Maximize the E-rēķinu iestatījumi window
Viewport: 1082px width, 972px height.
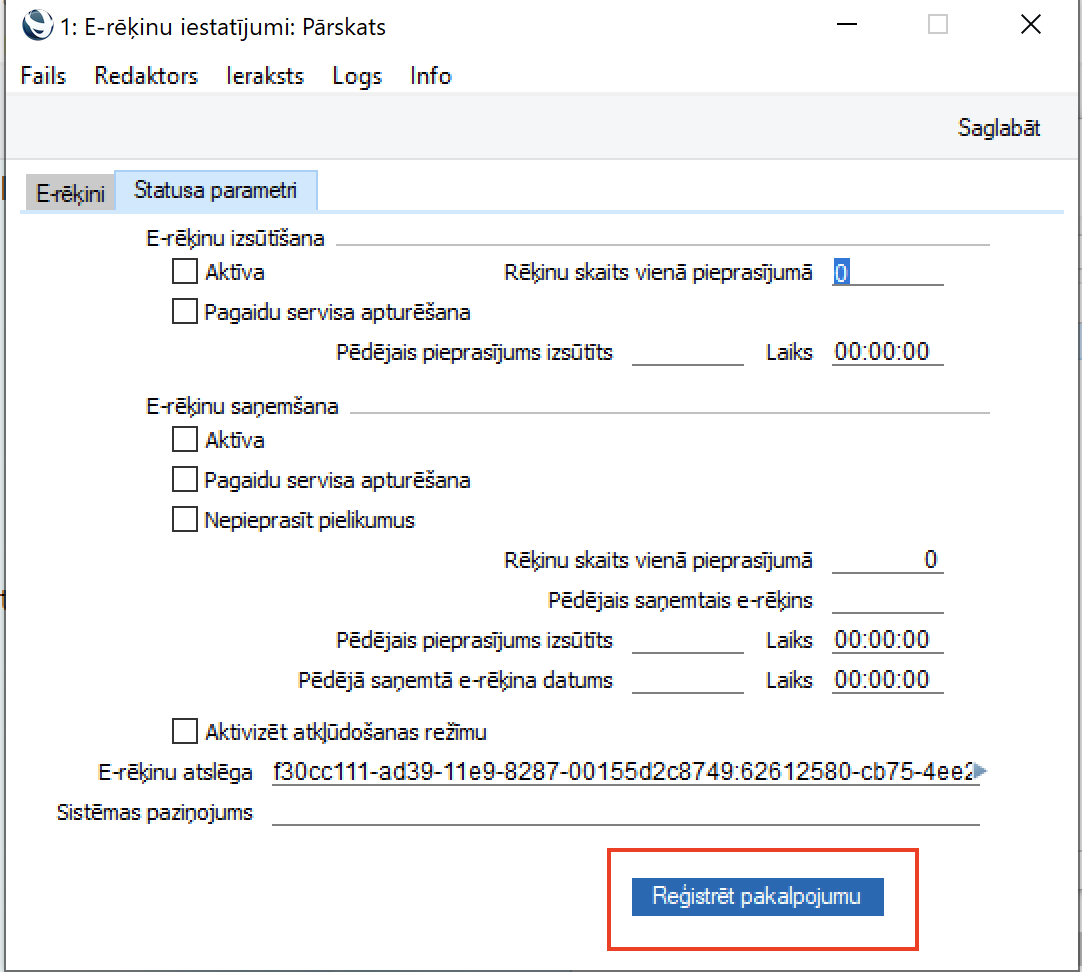[937, 26]
